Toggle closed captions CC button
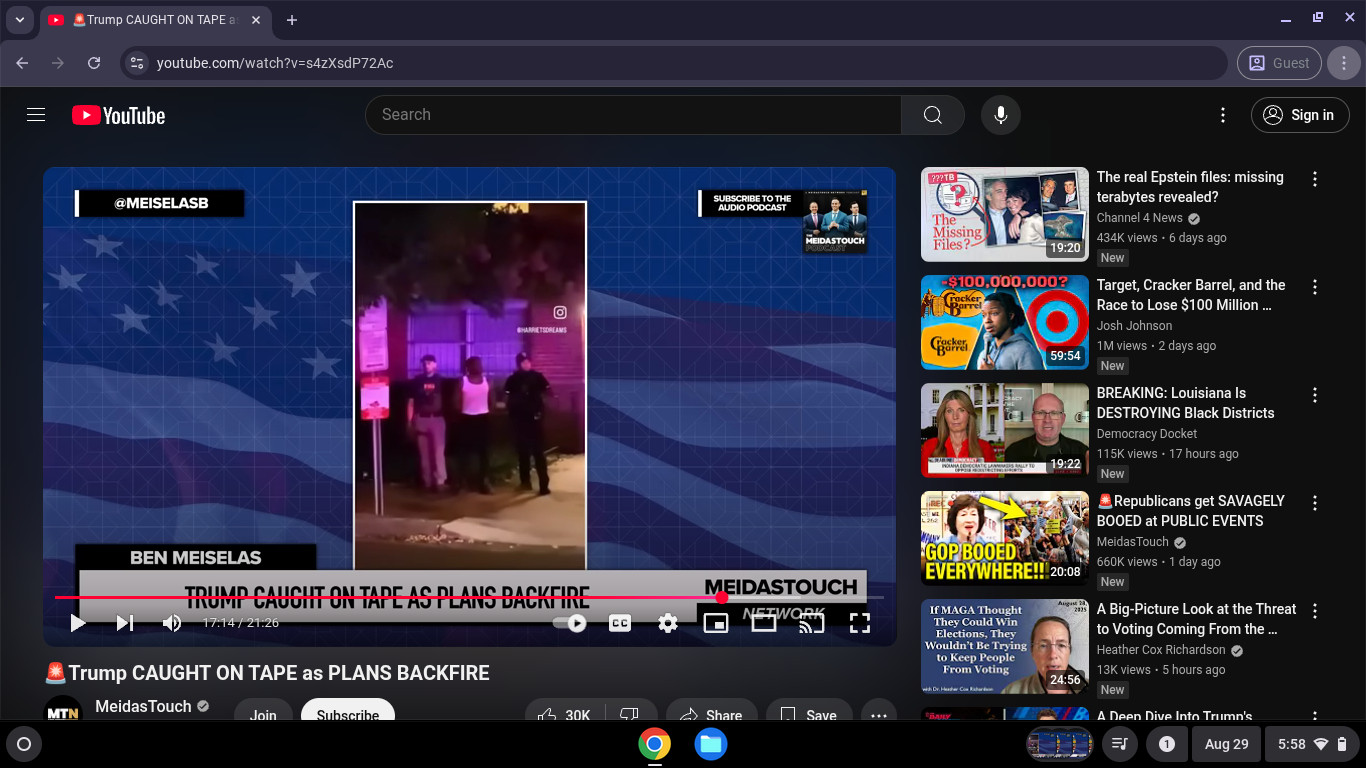Screen dimensions: 1366x768 [620, 623]
